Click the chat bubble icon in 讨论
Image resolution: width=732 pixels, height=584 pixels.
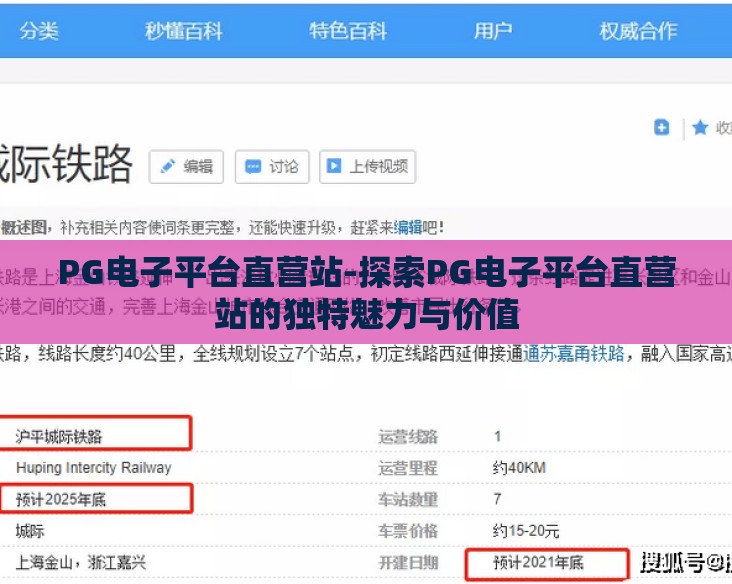(253, 166)
